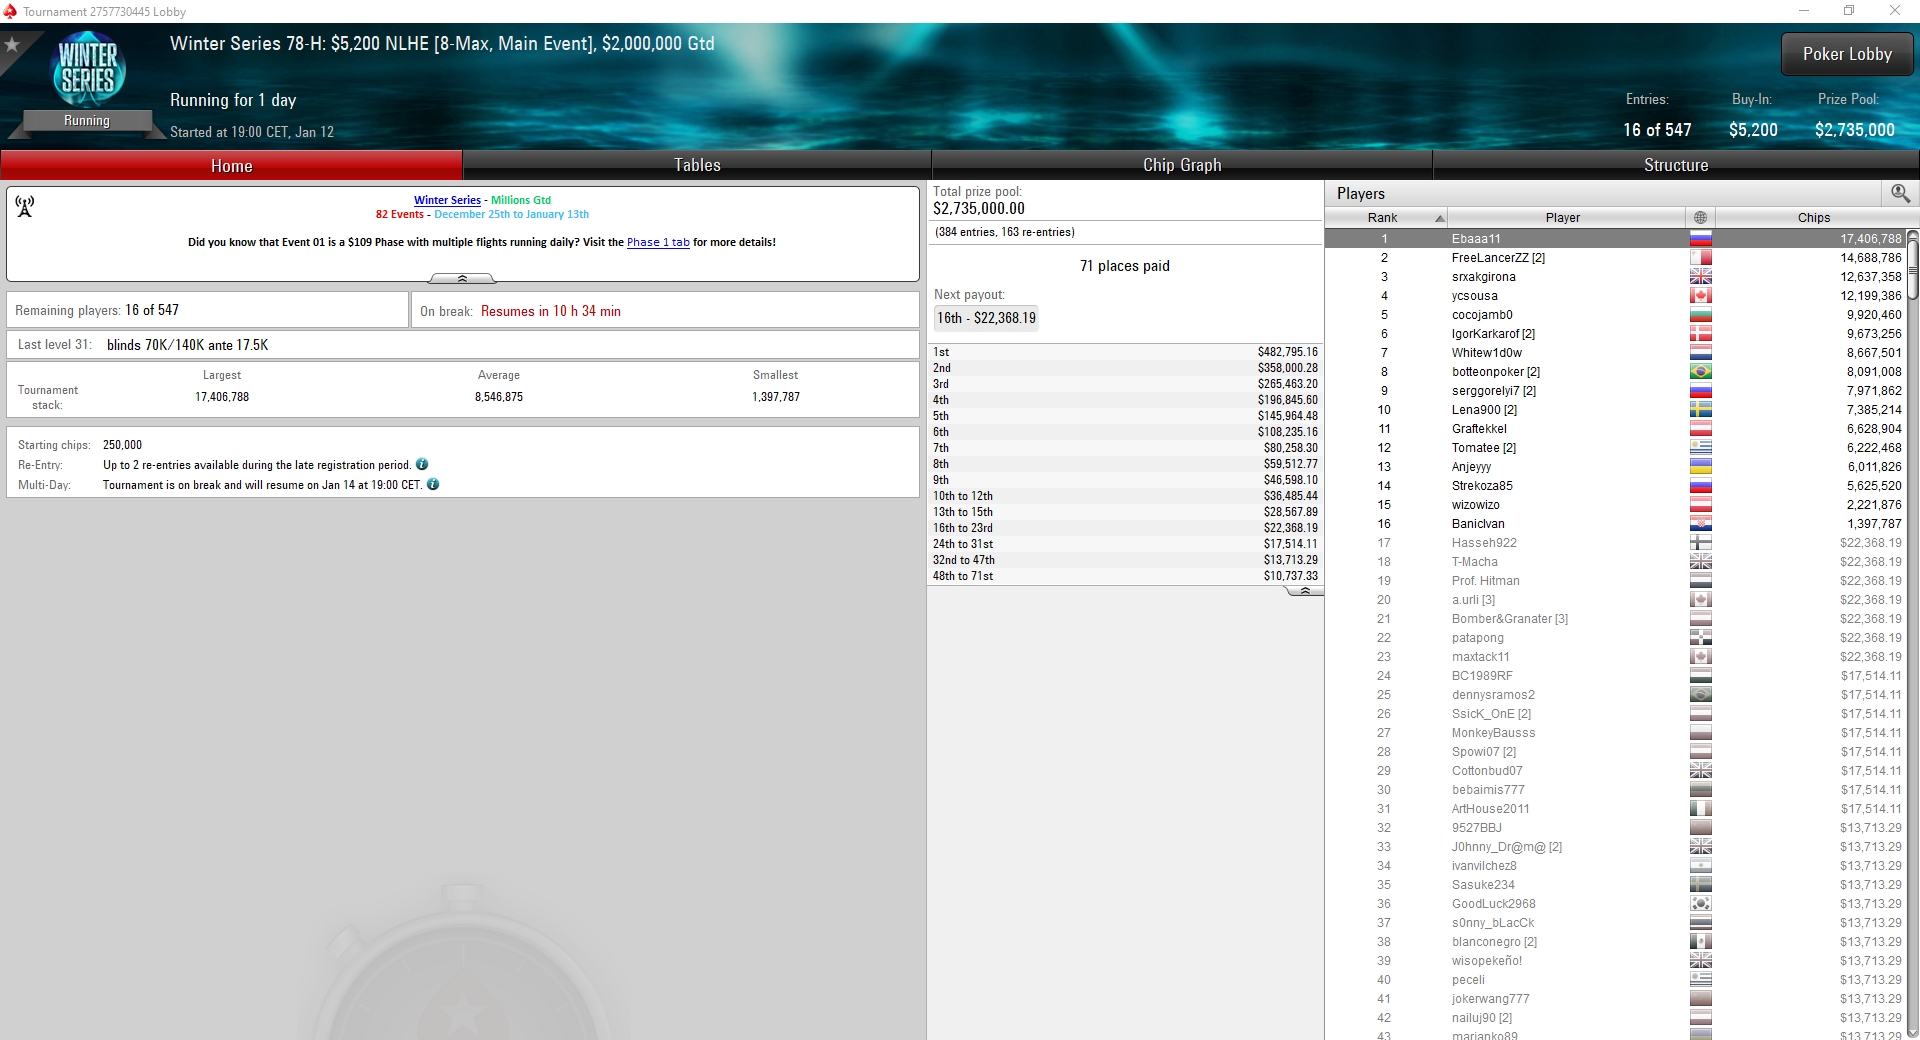Screen dimensions: 1920x1040
Task: Click the 16th next payout box
Action: point(986,318)
